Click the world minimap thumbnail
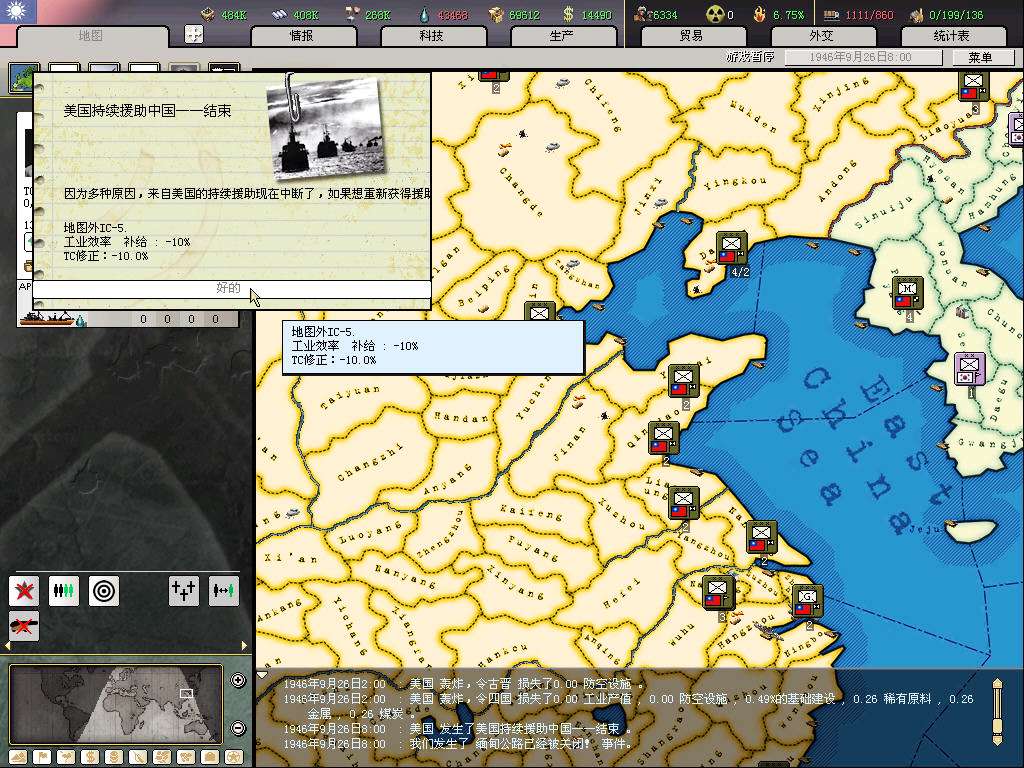 coord(116,703)
